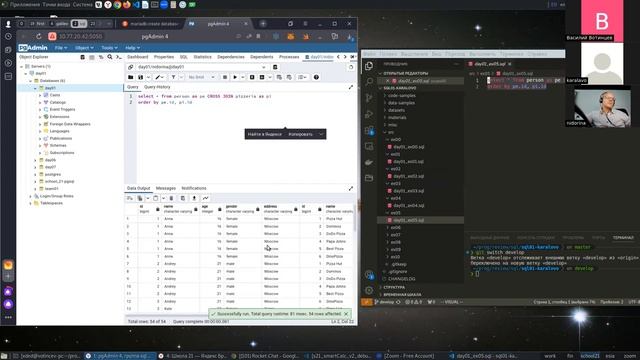The width and height of the screenshot is (640, 360).
Task: Click Копировать in selection popup
Action: click(300, 134)
